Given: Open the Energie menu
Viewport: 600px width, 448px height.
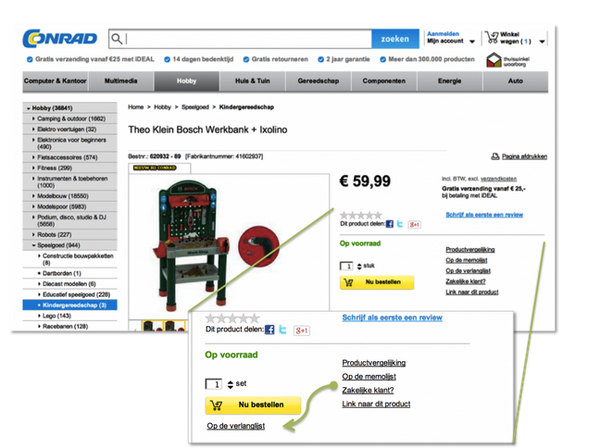Looking at the screenshot, I should pos(450,81).
